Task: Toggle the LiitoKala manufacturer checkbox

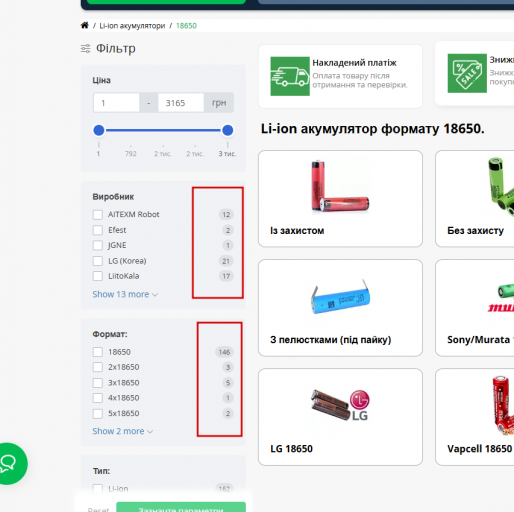Action: 98,276
